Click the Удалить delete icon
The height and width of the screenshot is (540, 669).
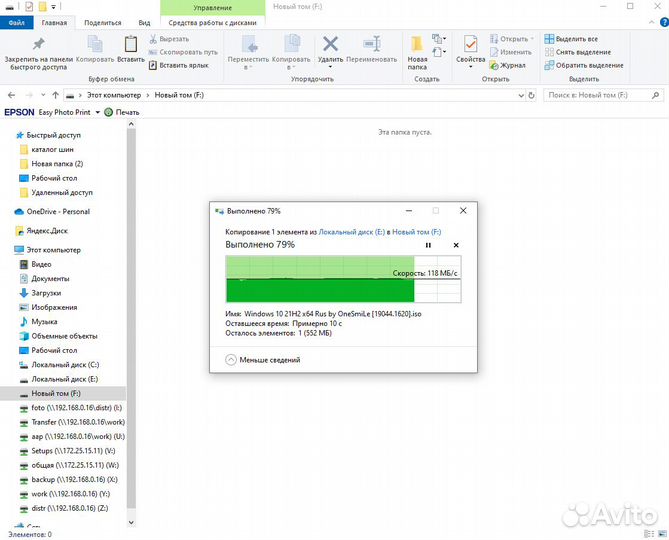(330, 48)
